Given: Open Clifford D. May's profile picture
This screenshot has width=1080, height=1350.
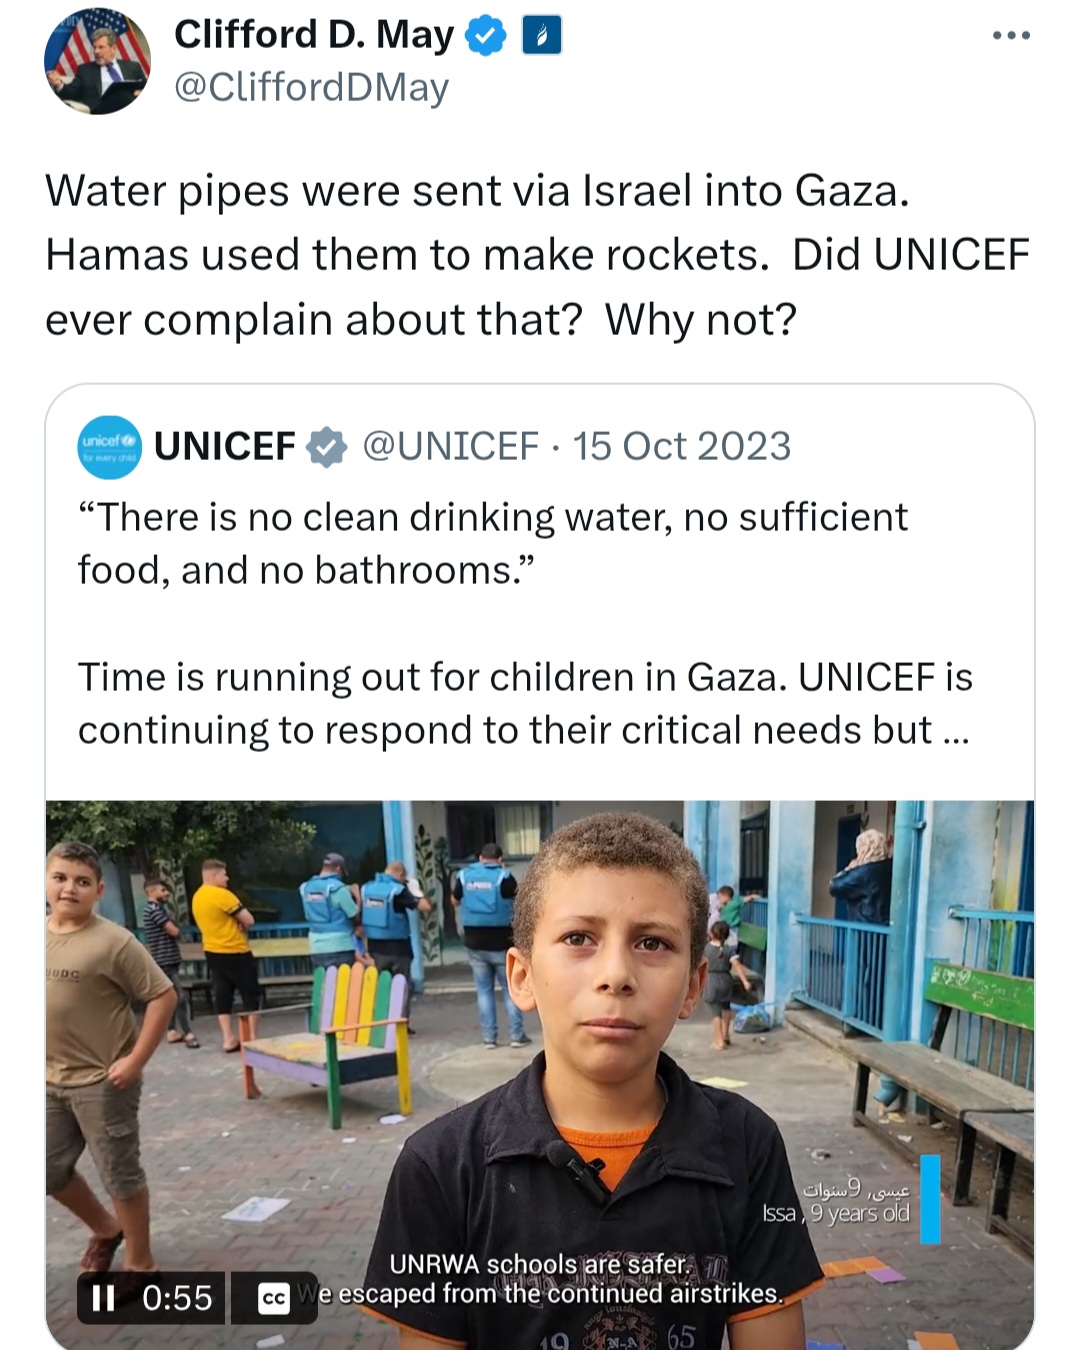Looking at the screenshot, I should pyautogui.click(x=97, y=61).
